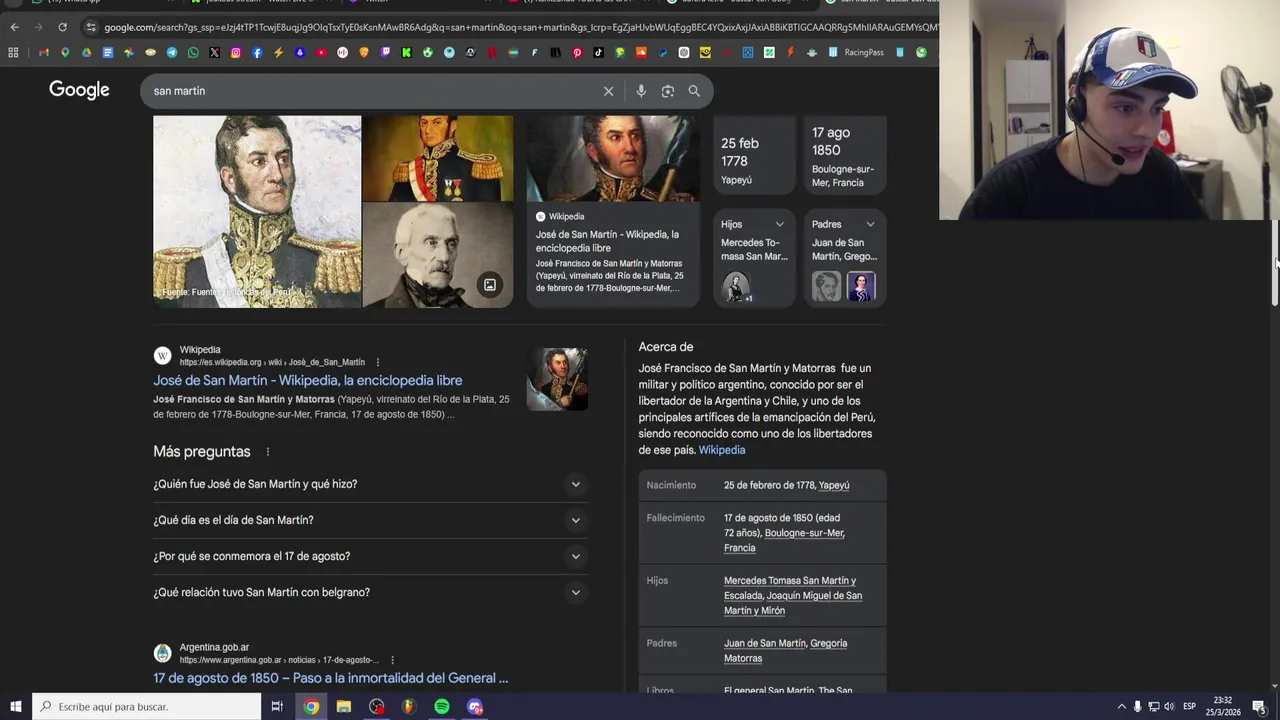This screenshot has height=720, width=1280.
Task: Open the Facebook bookmark icon
Action: (257, 52)
